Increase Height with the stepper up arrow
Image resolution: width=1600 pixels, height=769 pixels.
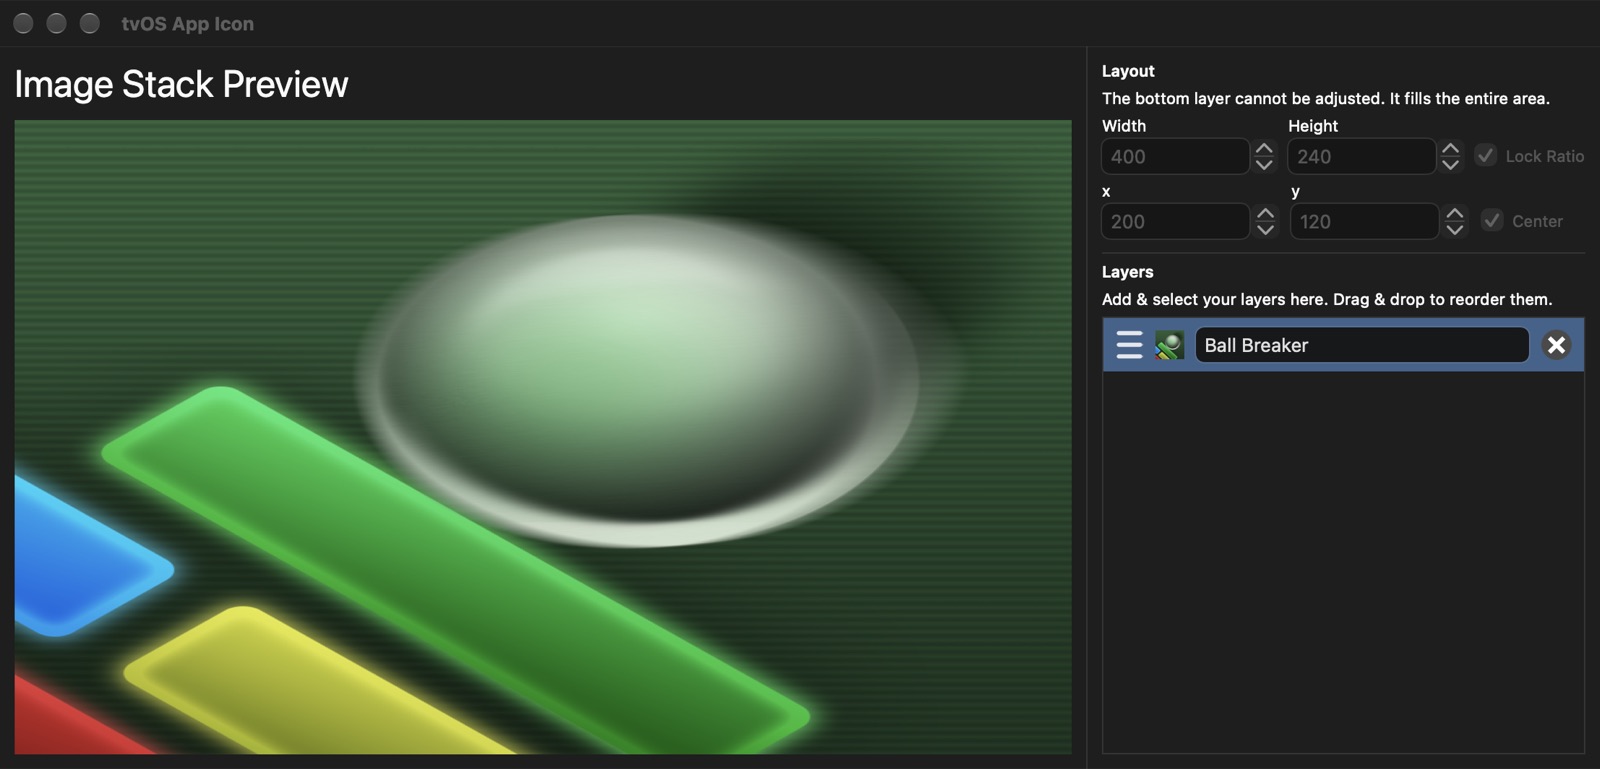pyautogui.click(x=1450, y=148)
